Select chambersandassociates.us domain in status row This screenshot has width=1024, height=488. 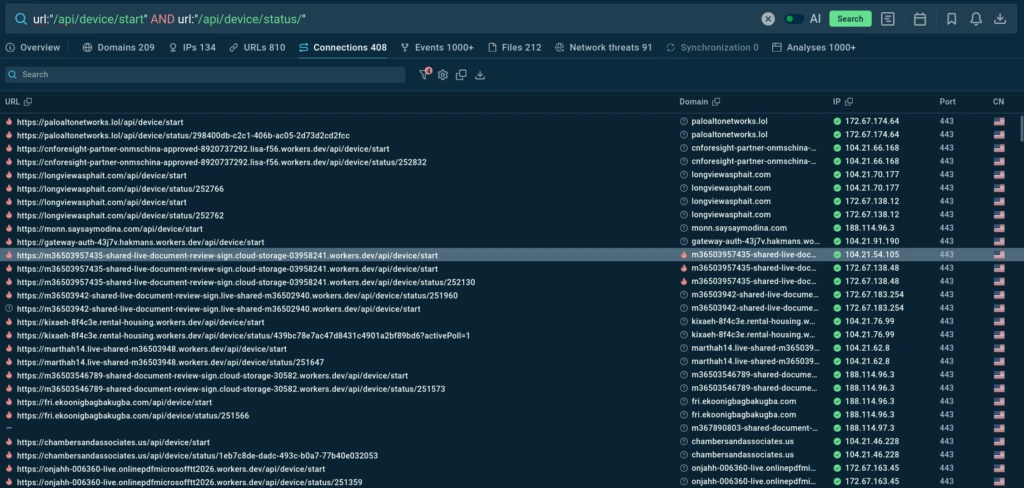pyautogui.click(x=743, y=455)
